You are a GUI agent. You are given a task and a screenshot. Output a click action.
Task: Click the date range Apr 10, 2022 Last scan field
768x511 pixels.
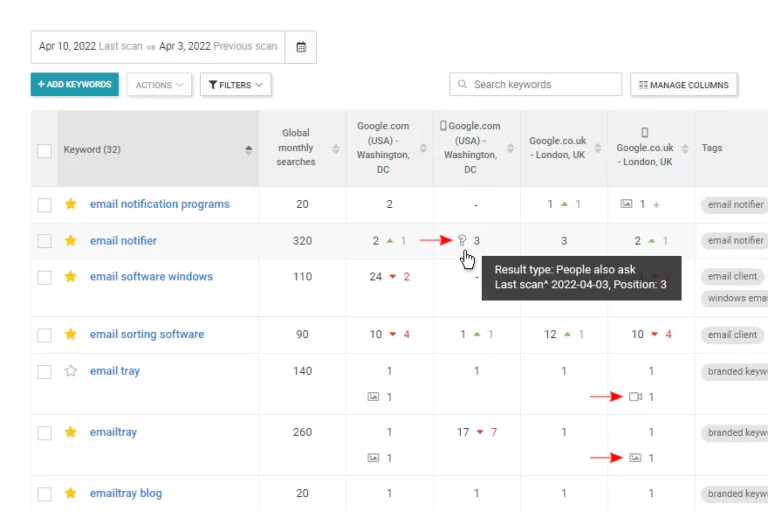(158, 47)
